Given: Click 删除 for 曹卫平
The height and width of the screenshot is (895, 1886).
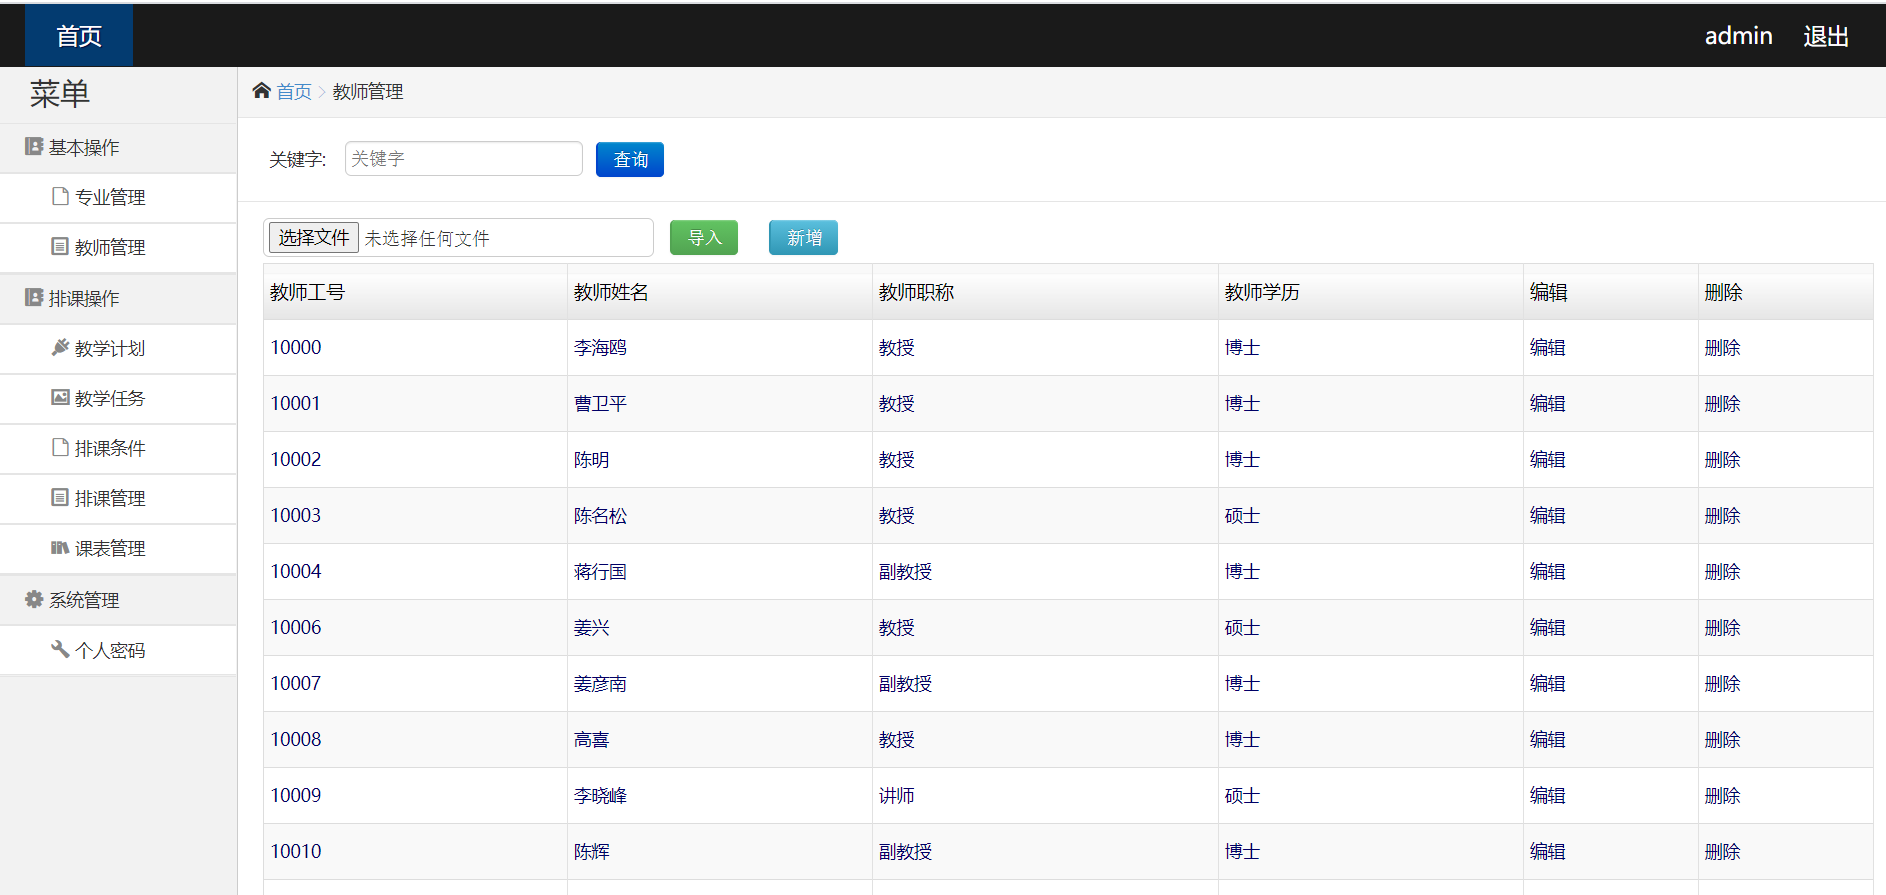Looking at the screenshot, I should (x=1722, y=404).
